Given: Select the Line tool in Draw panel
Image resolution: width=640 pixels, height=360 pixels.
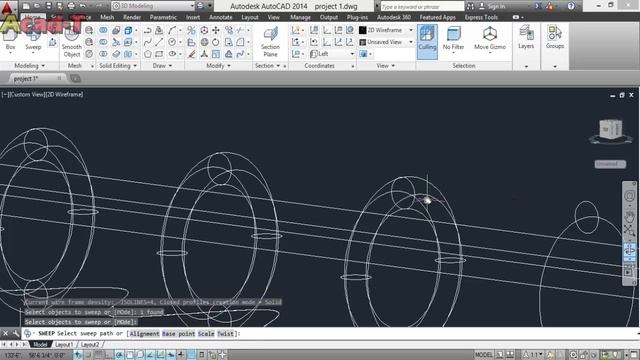Looking at the screenshot, I should (x=159, y=42).
